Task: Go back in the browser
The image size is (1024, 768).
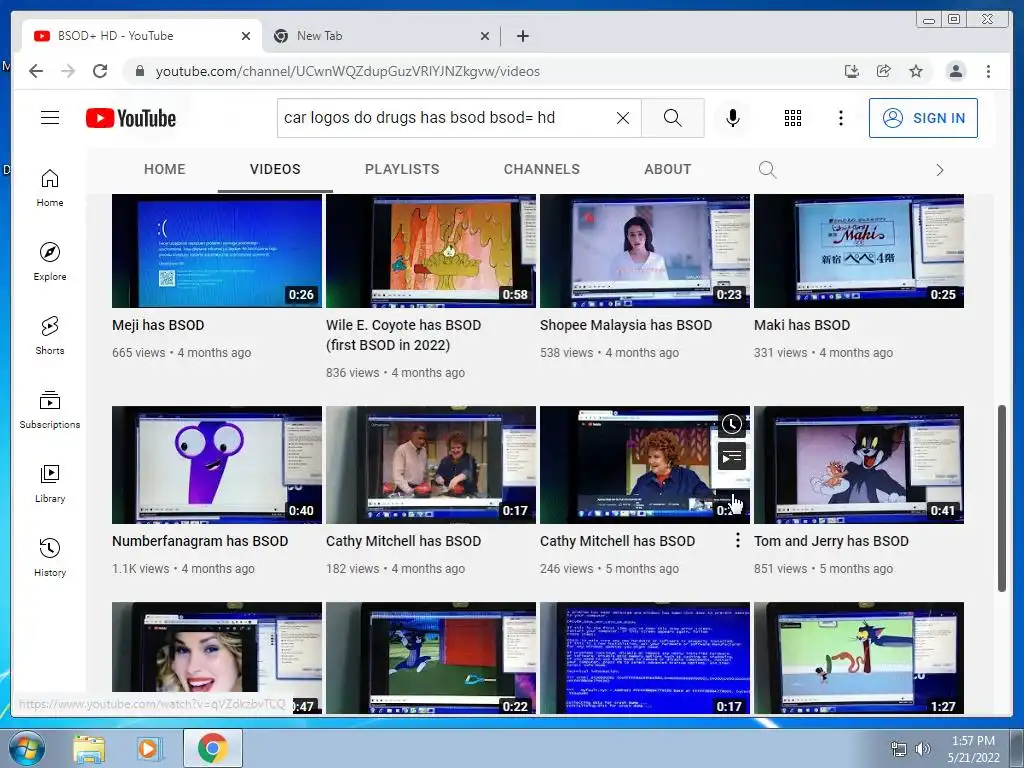Action: (36, 71)
